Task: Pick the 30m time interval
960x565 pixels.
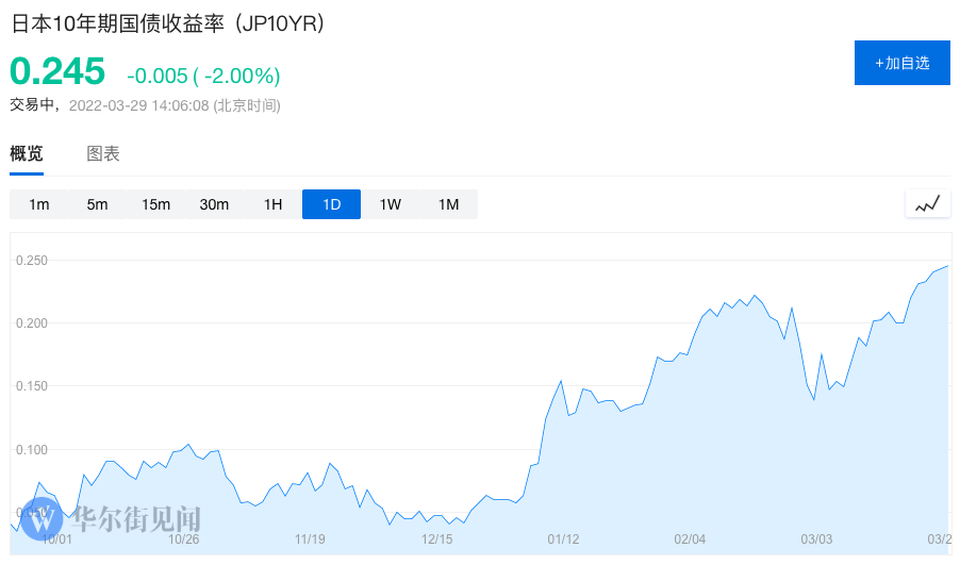Action: point(214,204)
